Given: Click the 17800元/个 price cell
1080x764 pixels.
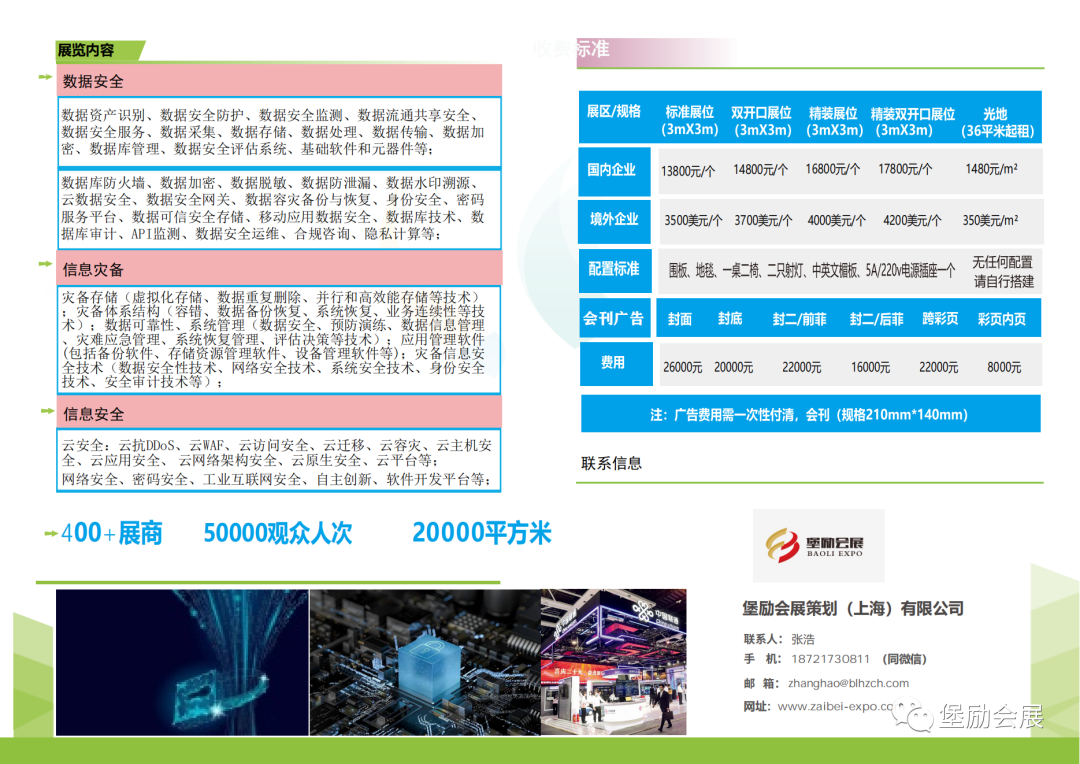Looking at the screenshot, I should point(905,169).
